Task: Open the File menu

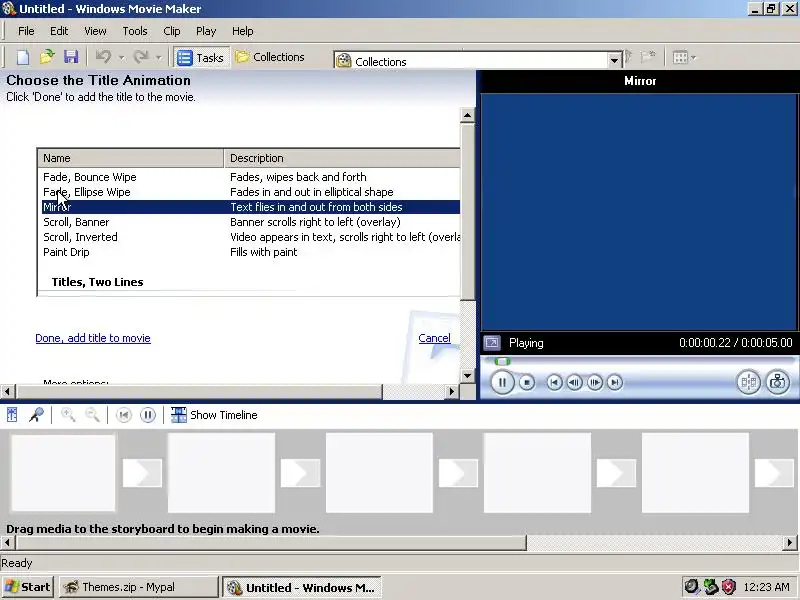Action: click(x=26, y=31)
